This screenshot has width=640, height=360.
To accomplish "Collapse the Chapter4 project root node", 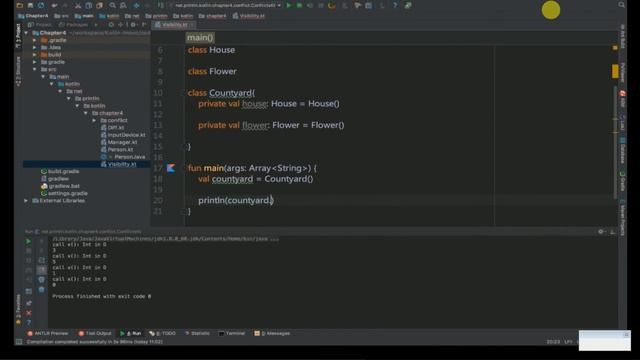I will click(26, 33).
